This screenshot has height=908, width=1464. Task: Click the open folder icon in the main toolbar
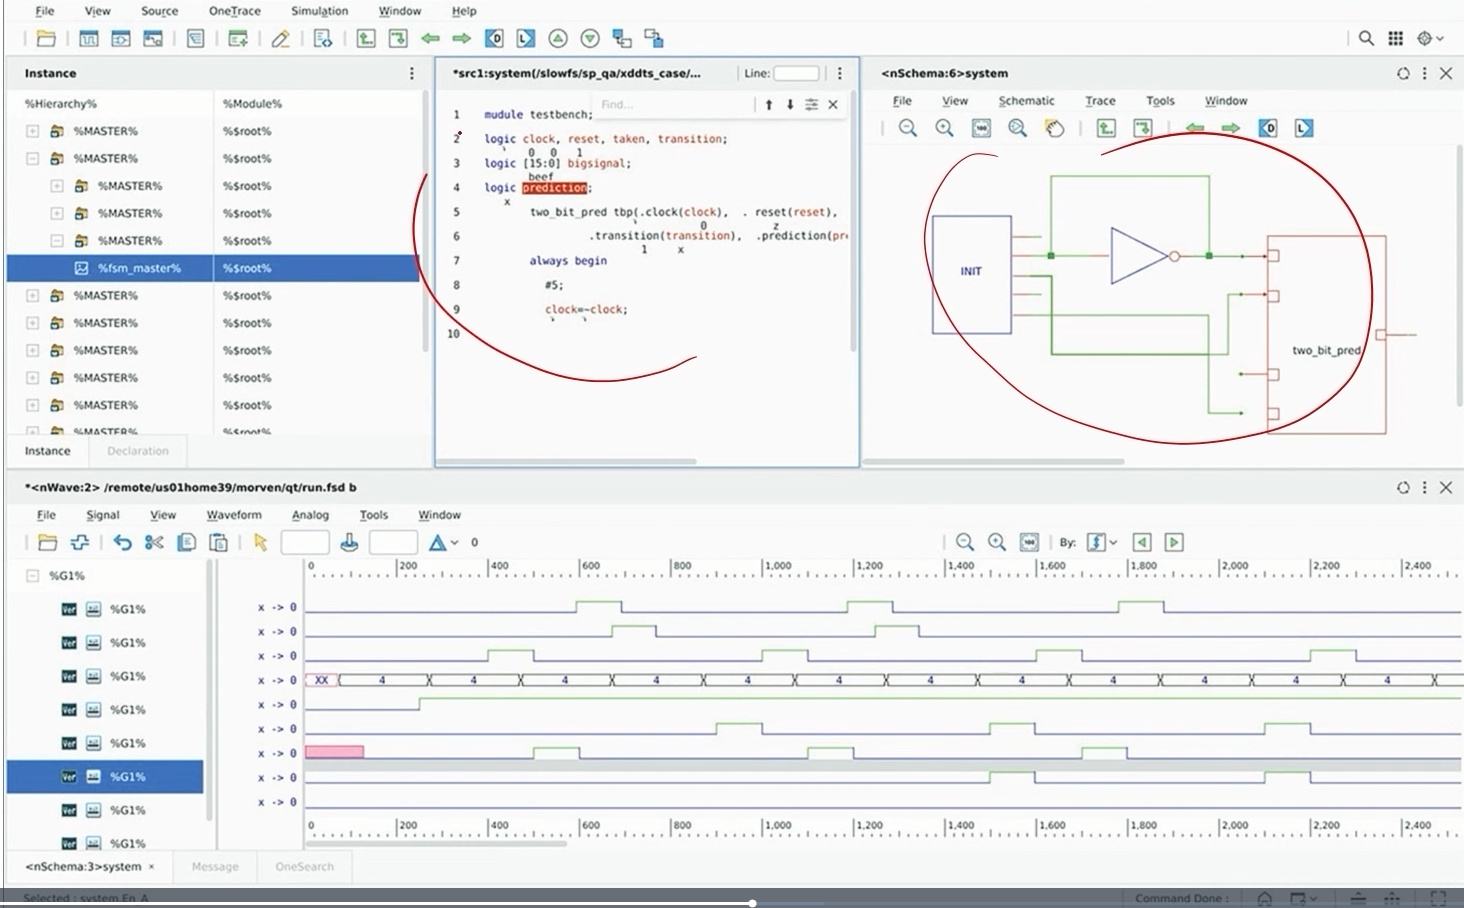tap(46, 39)
